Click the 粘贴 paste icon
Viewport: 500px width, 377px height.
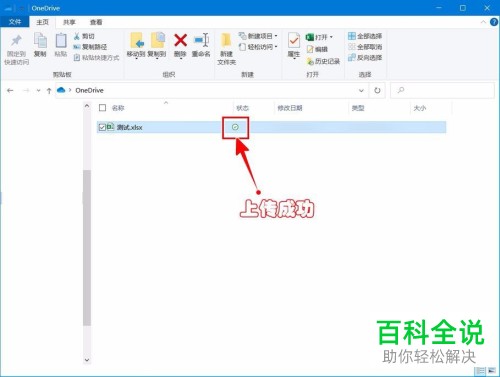click(61, 41)
